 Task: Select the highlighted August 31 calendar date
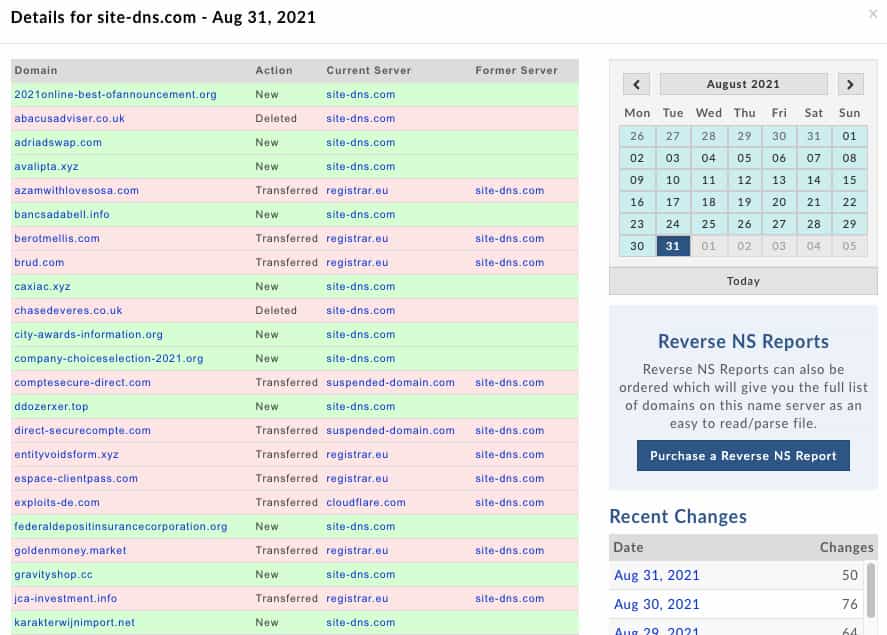point(672,246)
